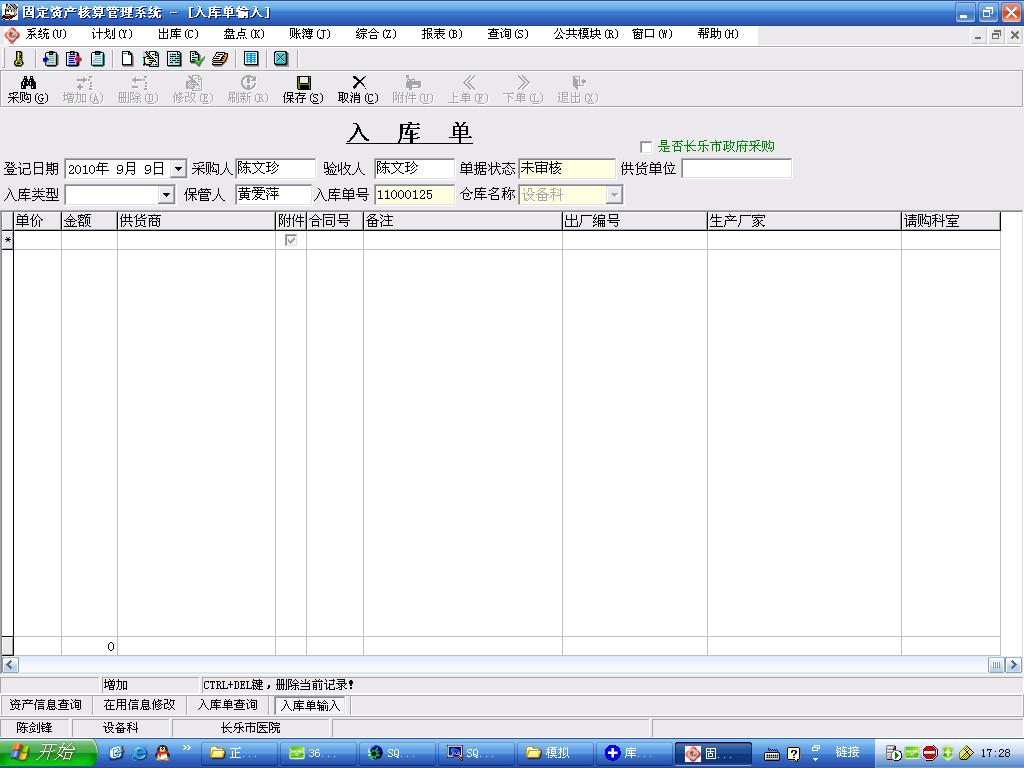Click the teal boxed X toolbar icon
This screenshot has height=768, width=1024.
281,59
